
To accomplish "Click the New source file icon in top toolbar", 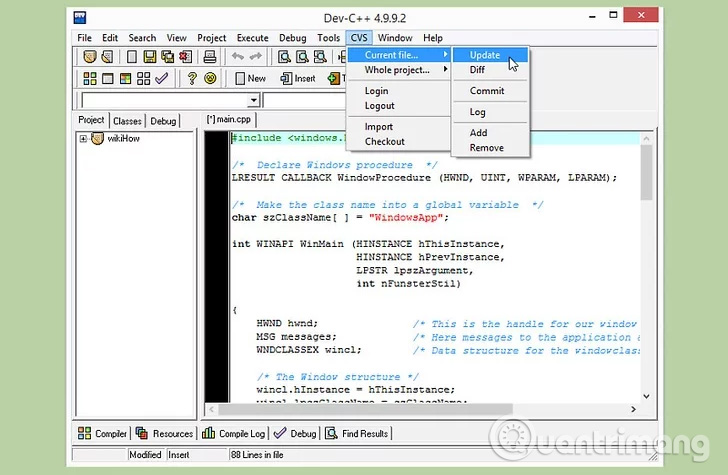I will coord(132,57).
